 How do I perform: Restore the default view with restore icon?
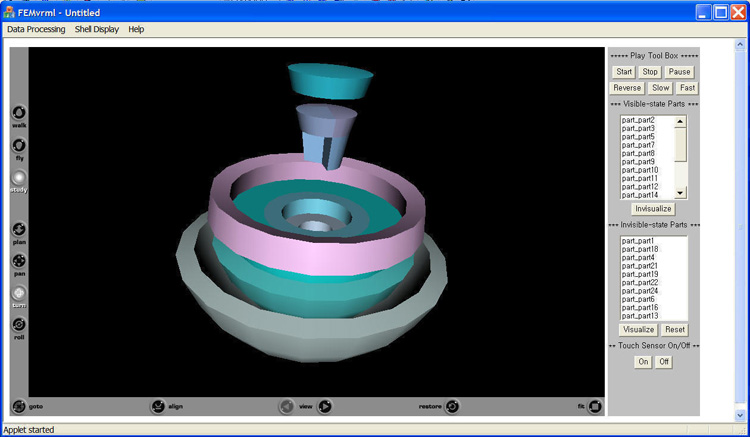(452, 406)
